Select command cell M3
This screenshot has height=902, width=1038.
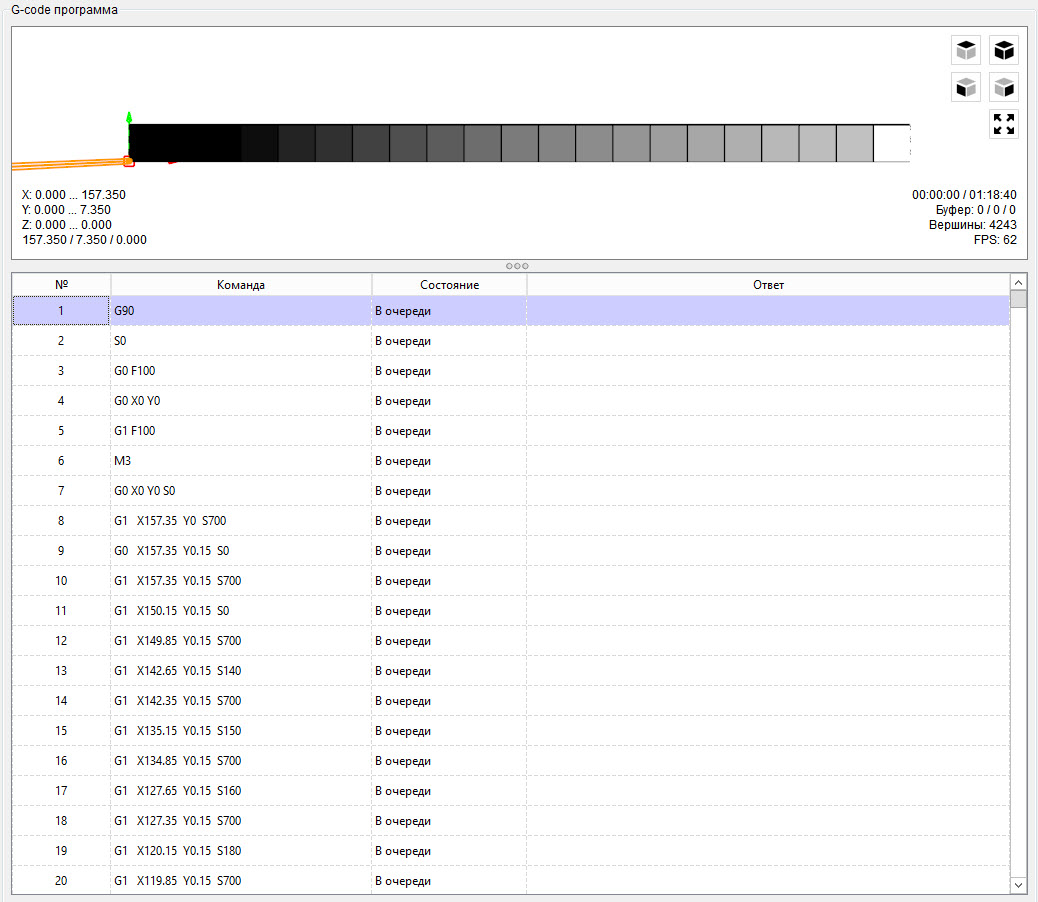pyautogui.click(x=241, y=461)
